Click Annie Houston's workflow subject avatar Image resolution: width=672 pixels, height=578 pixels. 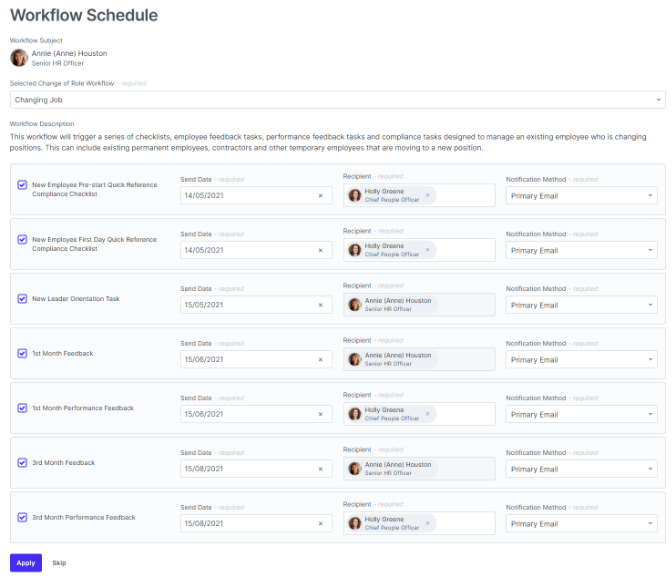(x=19, y=58)
